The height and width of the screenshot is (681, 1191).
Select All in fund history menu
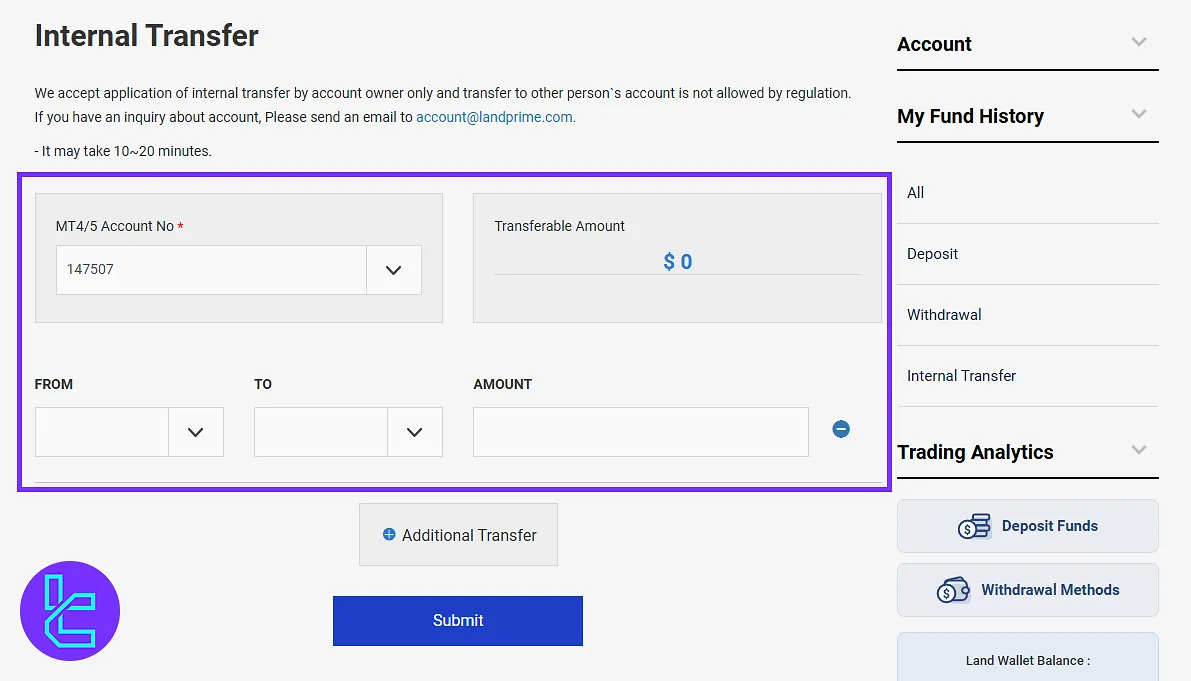[916, 193]
